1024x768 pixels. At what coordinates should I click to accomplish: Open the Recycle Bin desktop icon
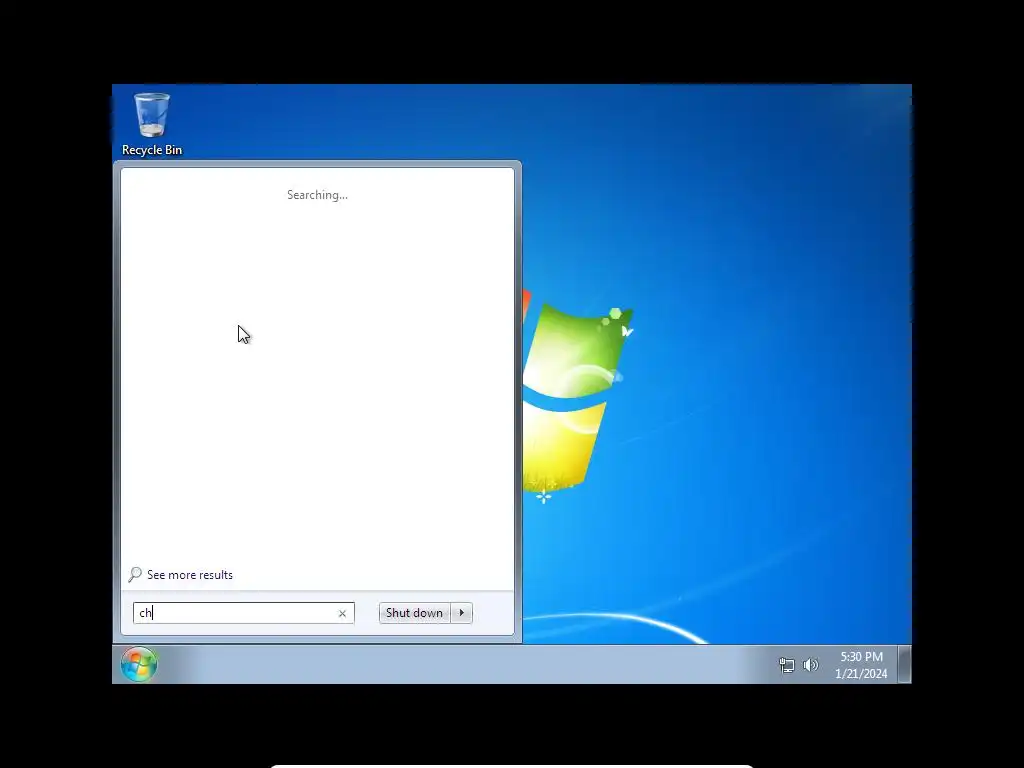click(152, 123)
